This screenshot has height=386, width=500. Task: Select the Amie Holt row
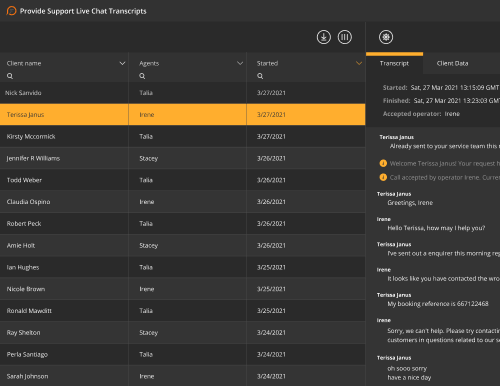click(x=183, y=245)
